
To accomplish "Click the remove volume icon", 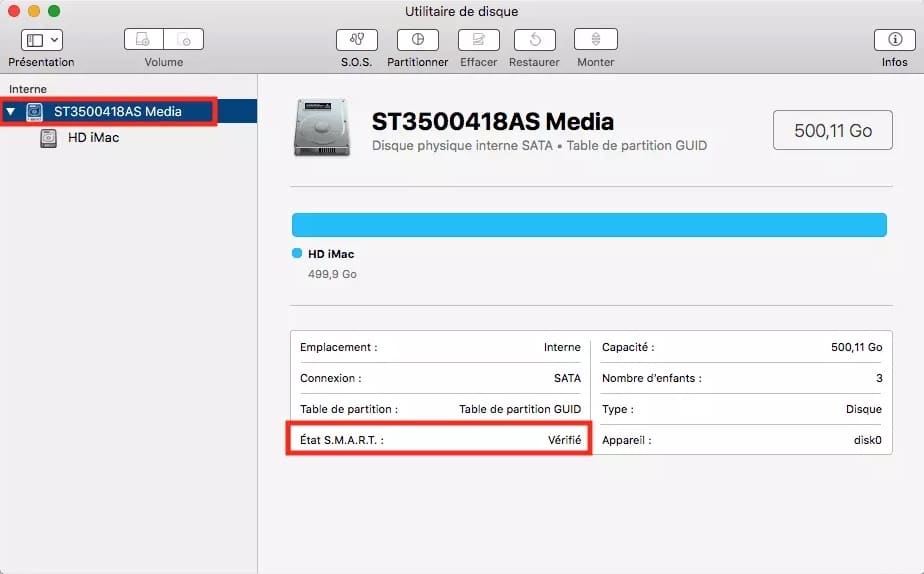I will coord(184,40).
